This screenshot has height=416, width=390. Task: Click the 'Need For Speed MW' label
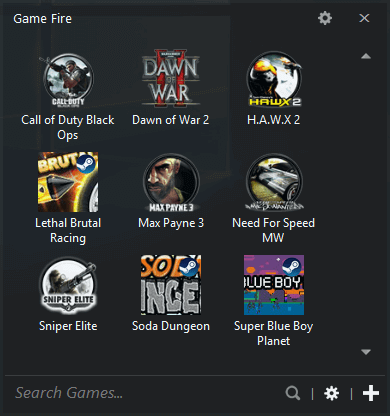pos(273,230)
